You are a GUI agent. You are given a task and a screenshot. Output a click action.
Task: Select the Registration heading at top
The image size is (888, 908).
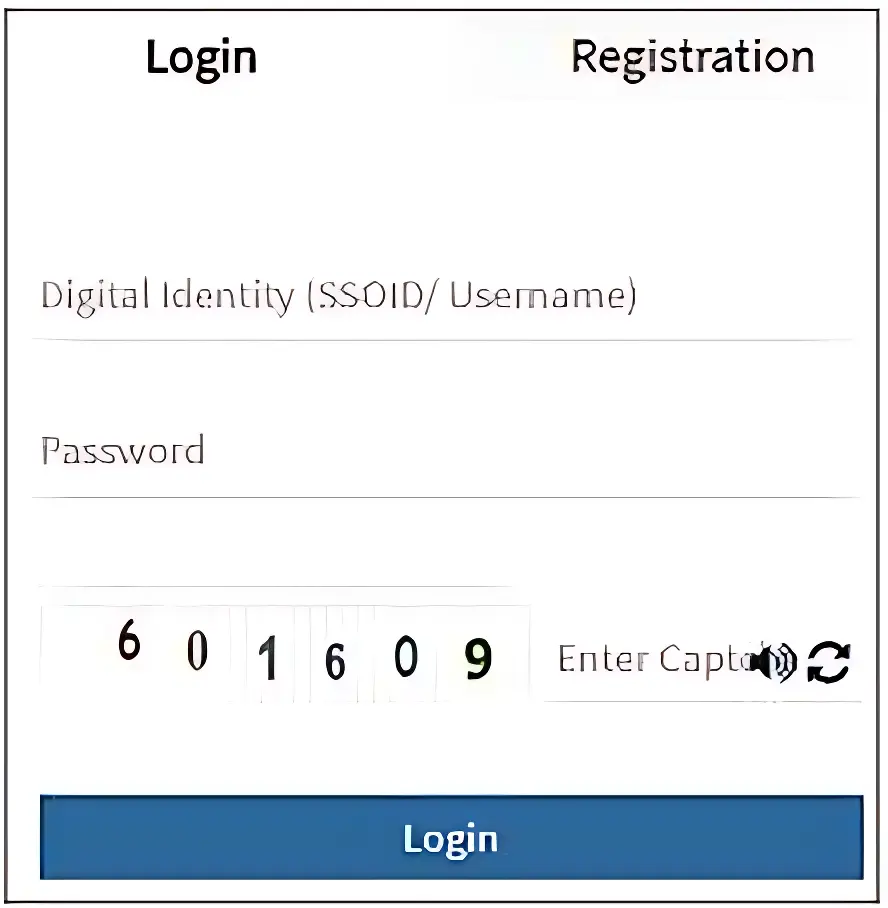pos(692,58)
